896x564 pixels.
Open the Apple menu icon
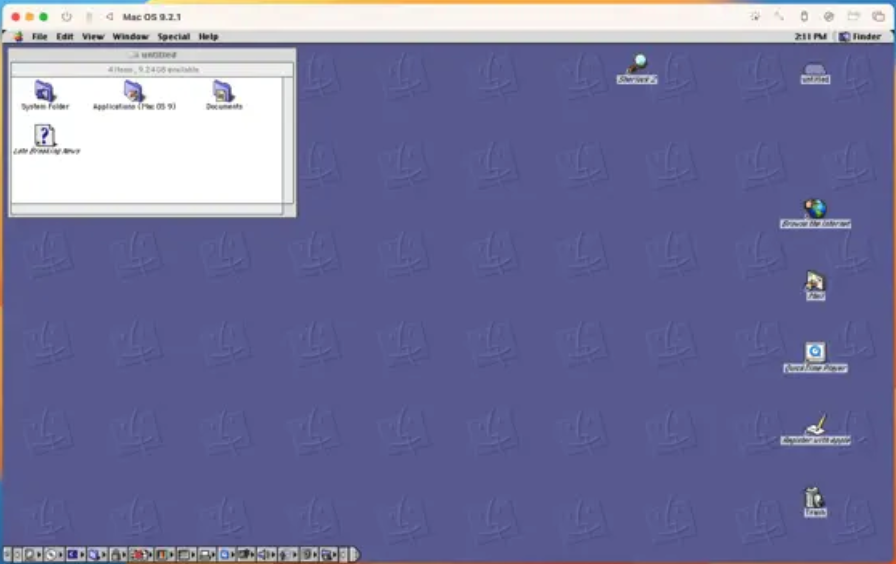[18, 37]
